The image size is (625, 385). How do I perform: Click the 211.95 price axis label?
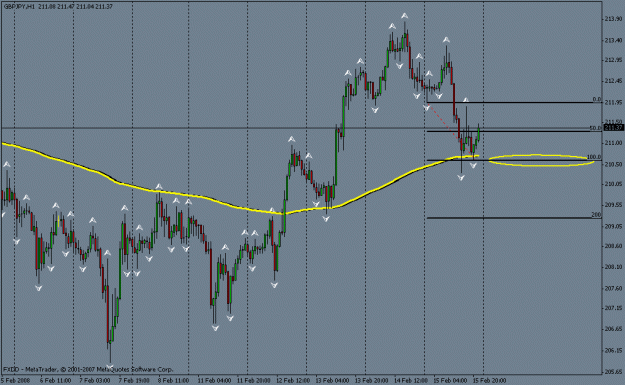point(614,103)
